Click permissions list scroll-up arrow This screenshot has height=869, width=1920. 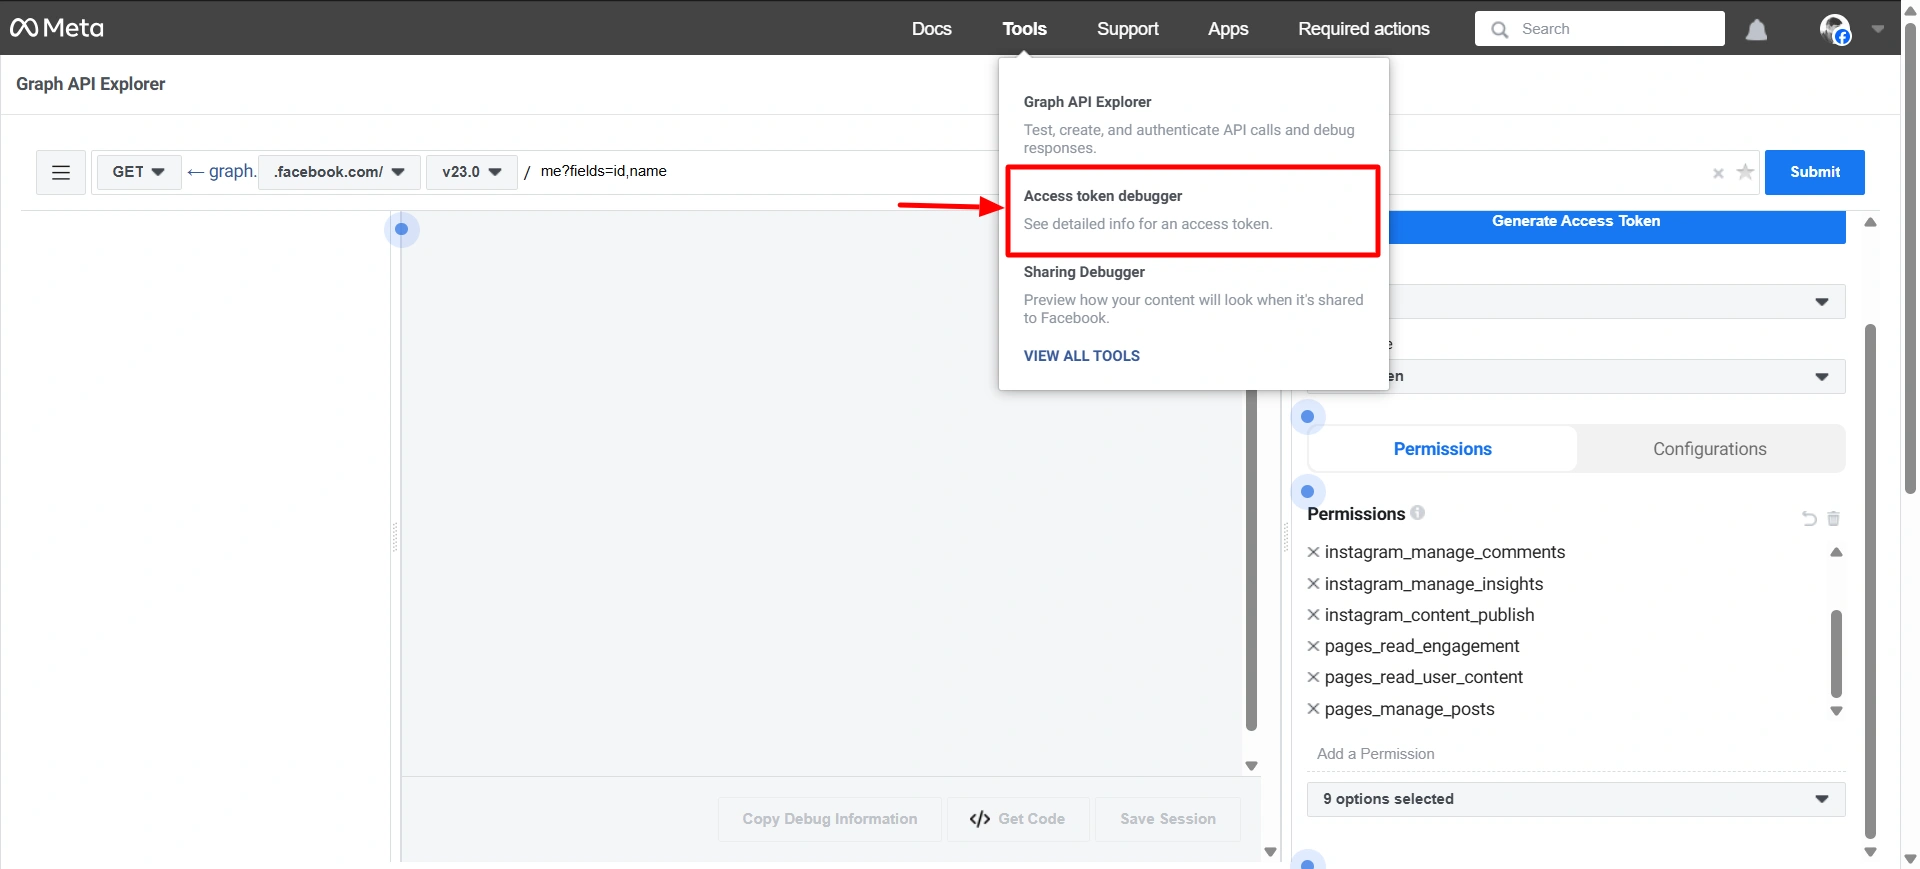1836,552
